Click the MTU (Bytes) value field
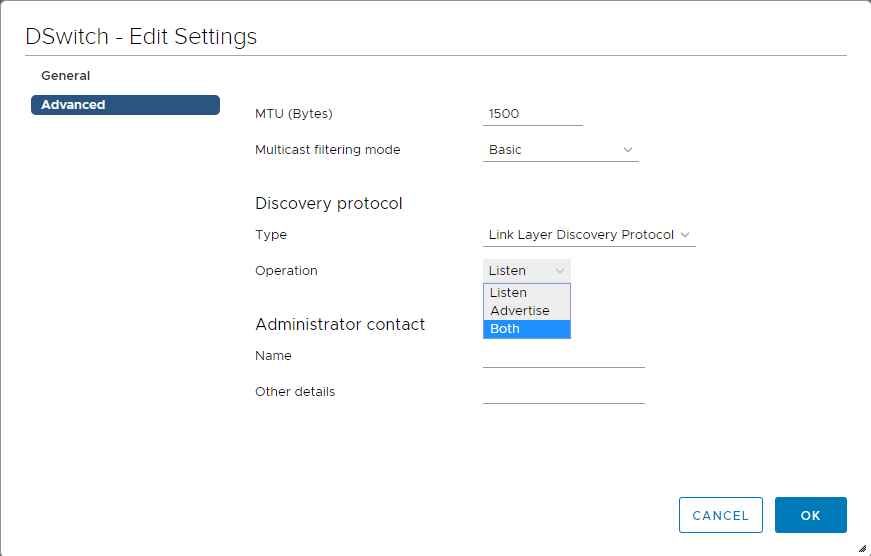The height and width of the screenshot is (556, 871). (x=532, y=114)
